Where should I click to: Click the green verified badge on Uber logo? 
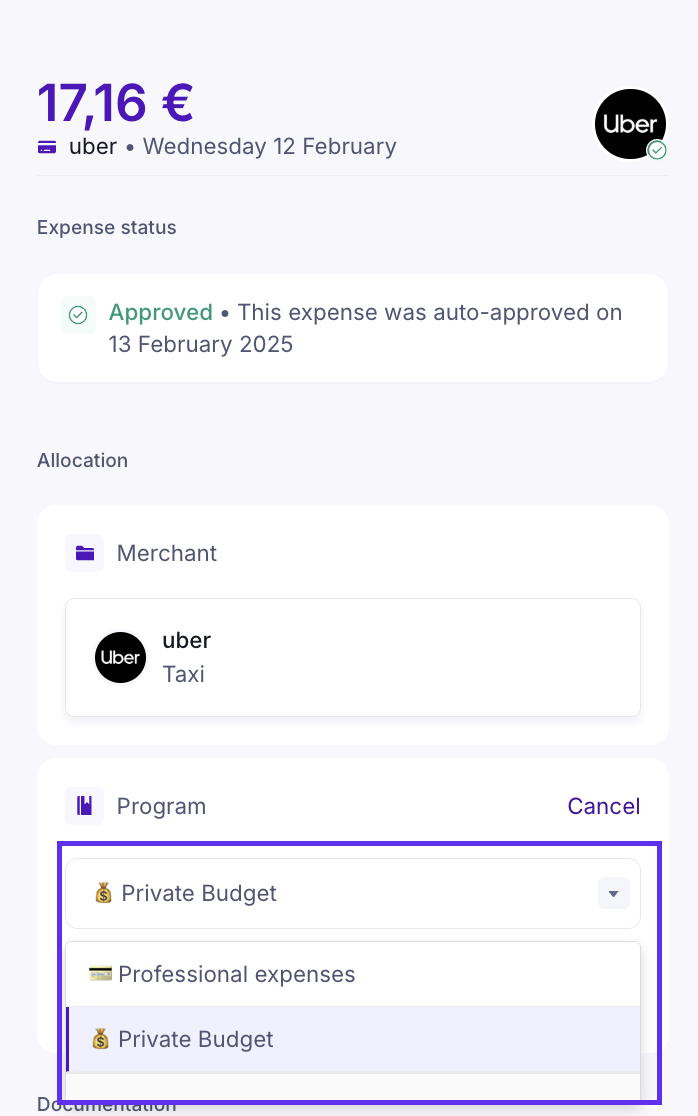pos(657,150)
